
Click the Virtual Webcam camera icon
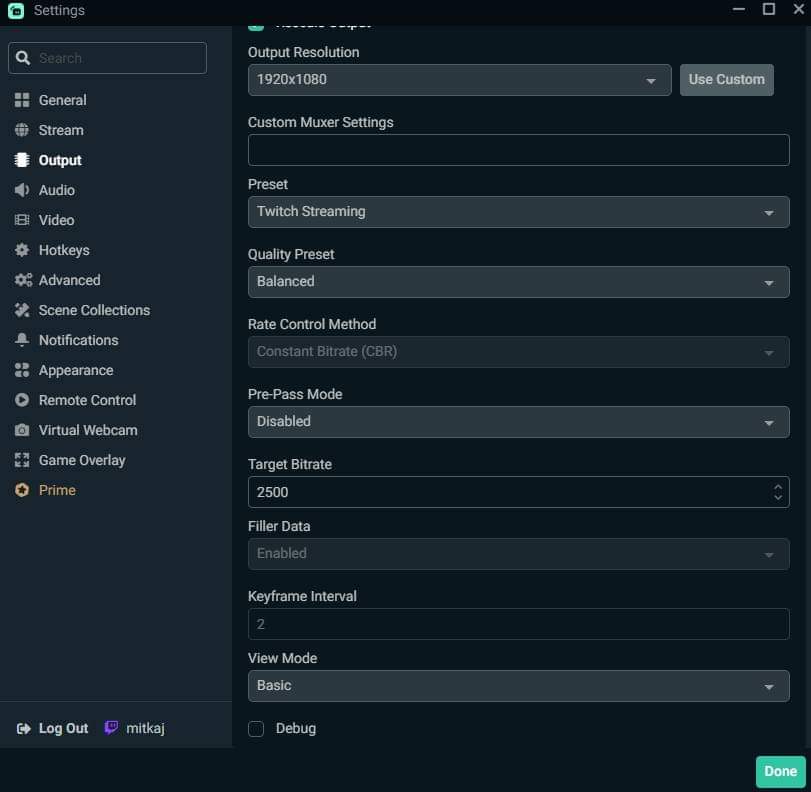[22, 430]
